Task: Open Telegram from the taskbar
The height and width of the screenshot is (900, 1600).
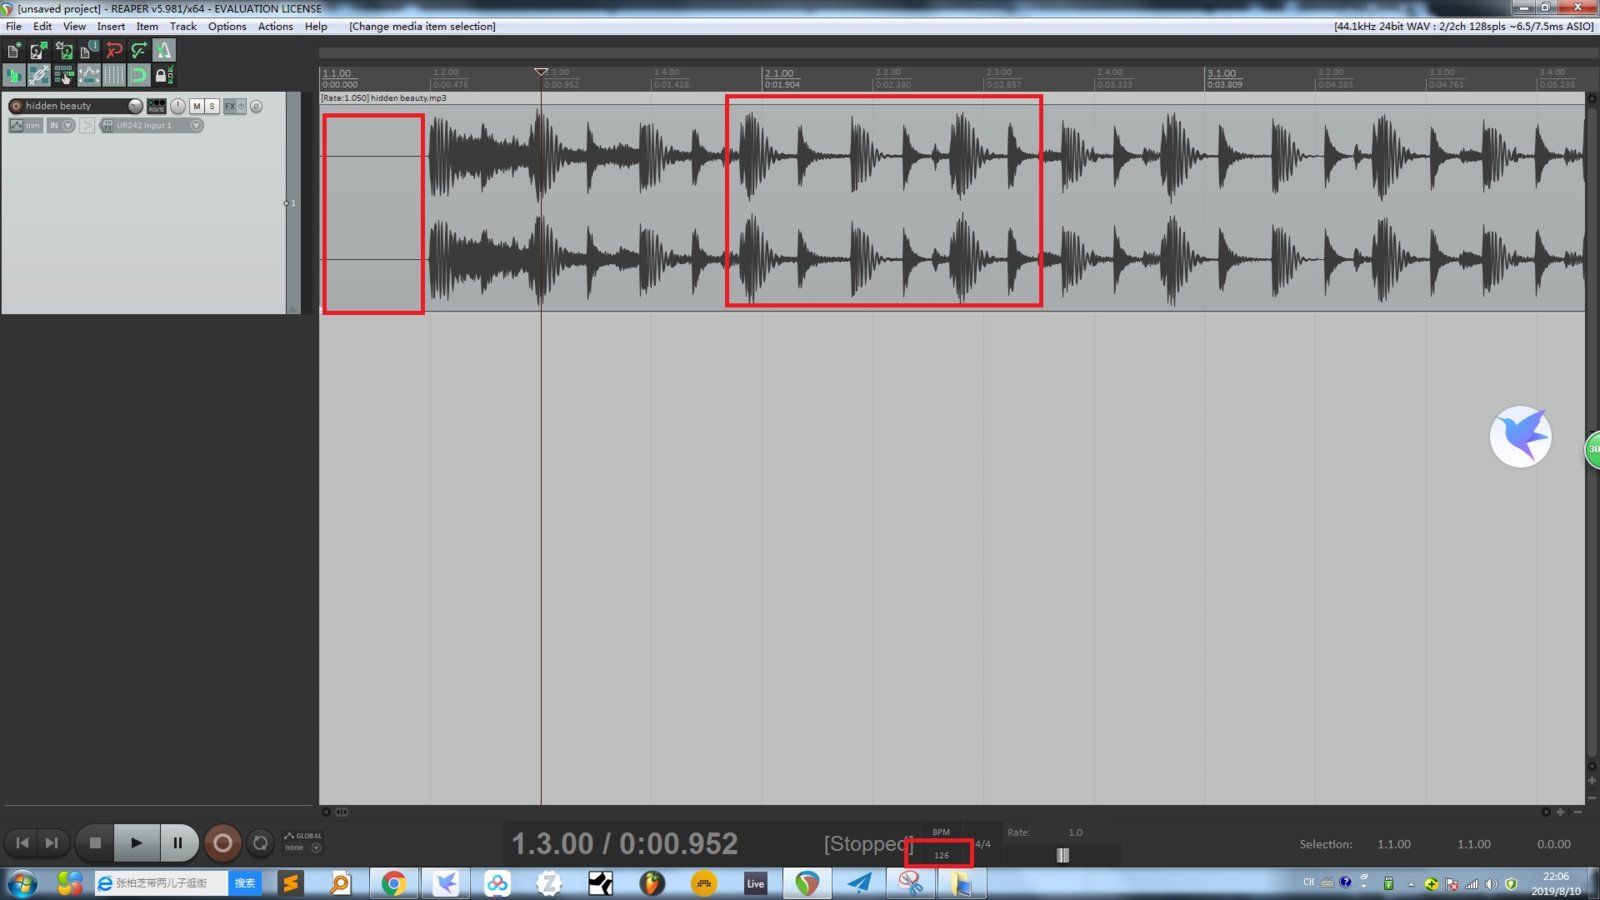Action: tap(859, 883)
